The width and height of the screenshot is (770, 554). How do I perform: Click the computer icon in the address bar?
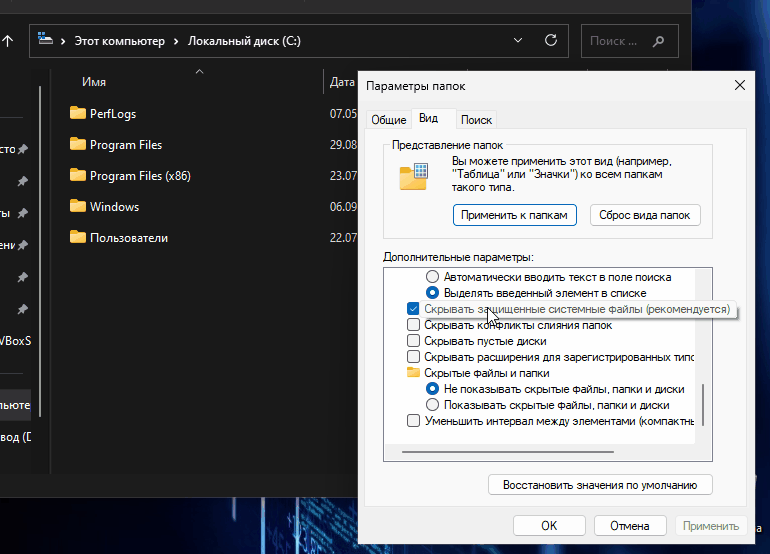[45, 39]
